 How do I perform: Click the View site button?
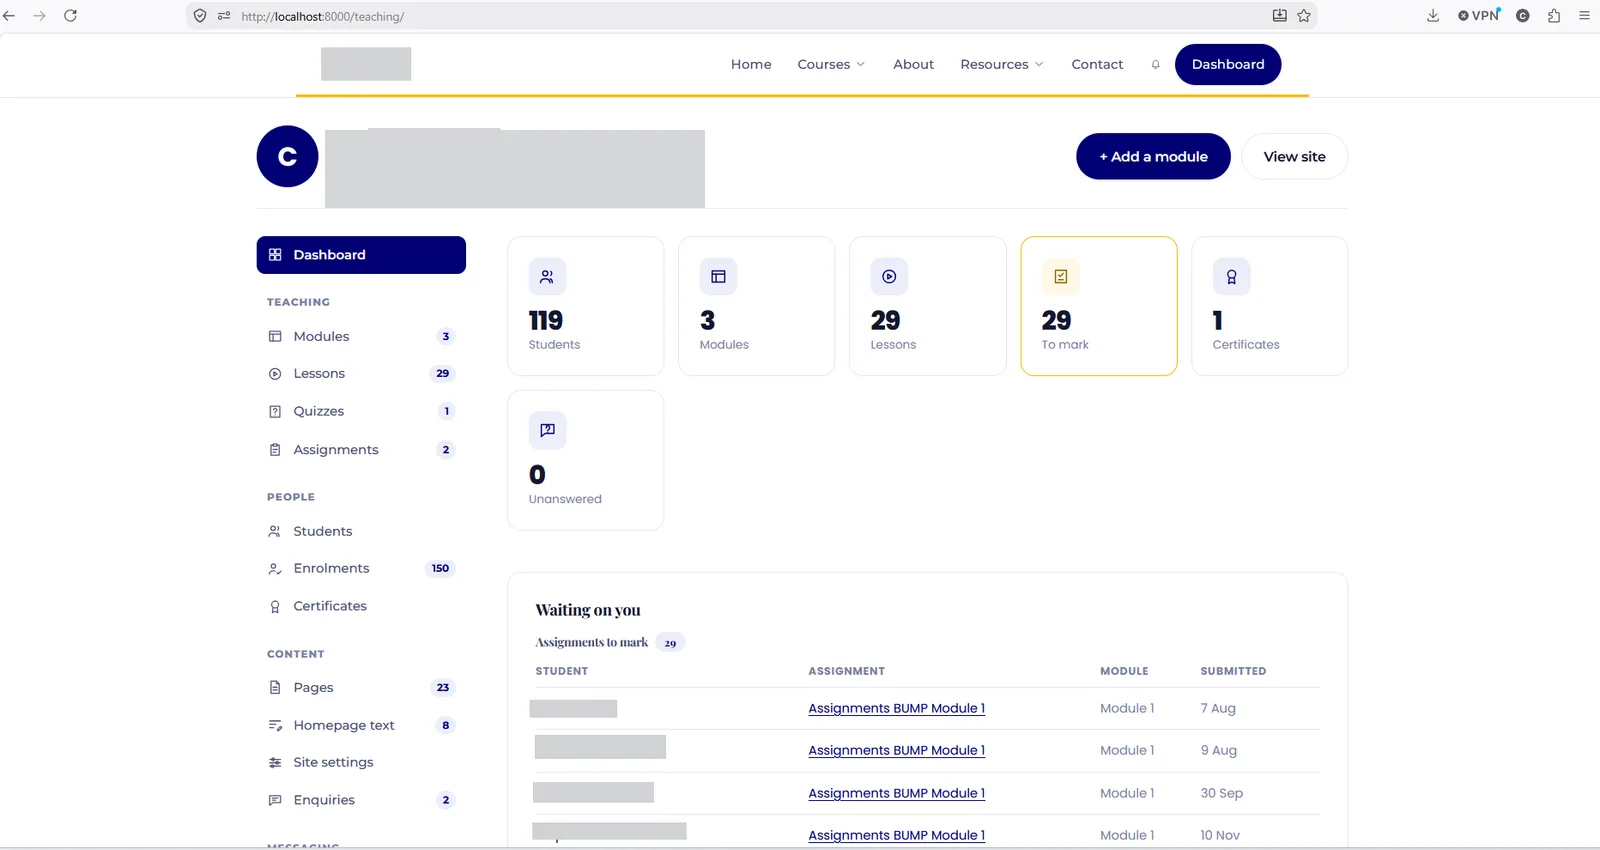[1294, 157]
